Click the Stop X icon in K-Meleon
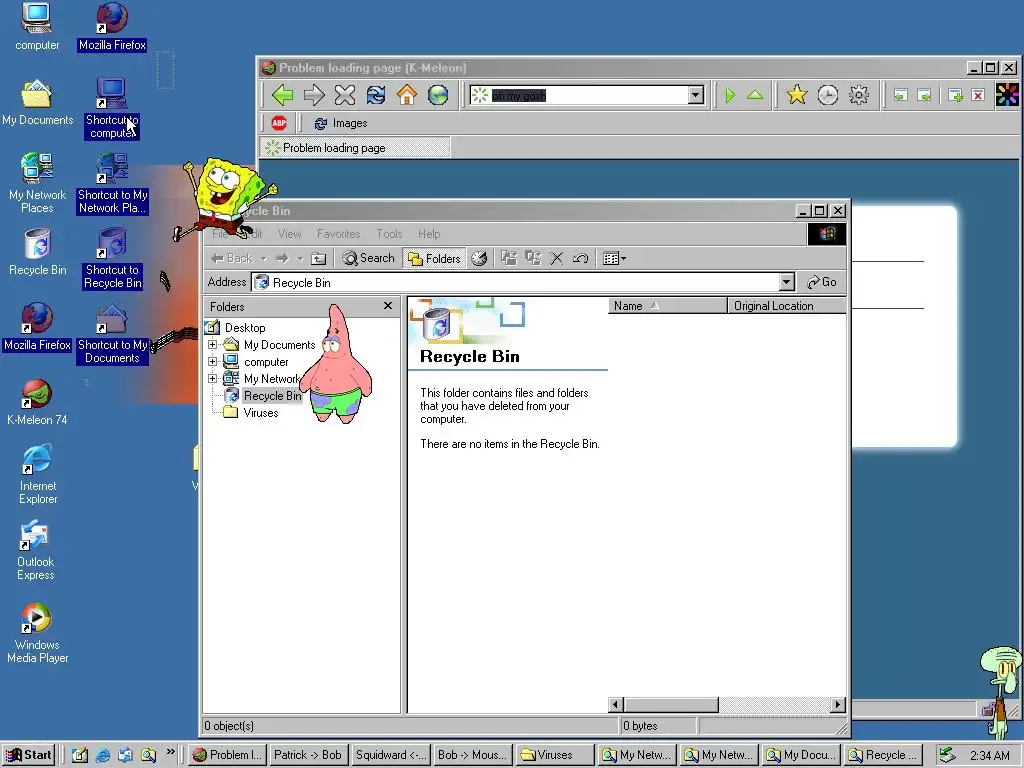Screen dimensions: 1024x768 point(345,95)
